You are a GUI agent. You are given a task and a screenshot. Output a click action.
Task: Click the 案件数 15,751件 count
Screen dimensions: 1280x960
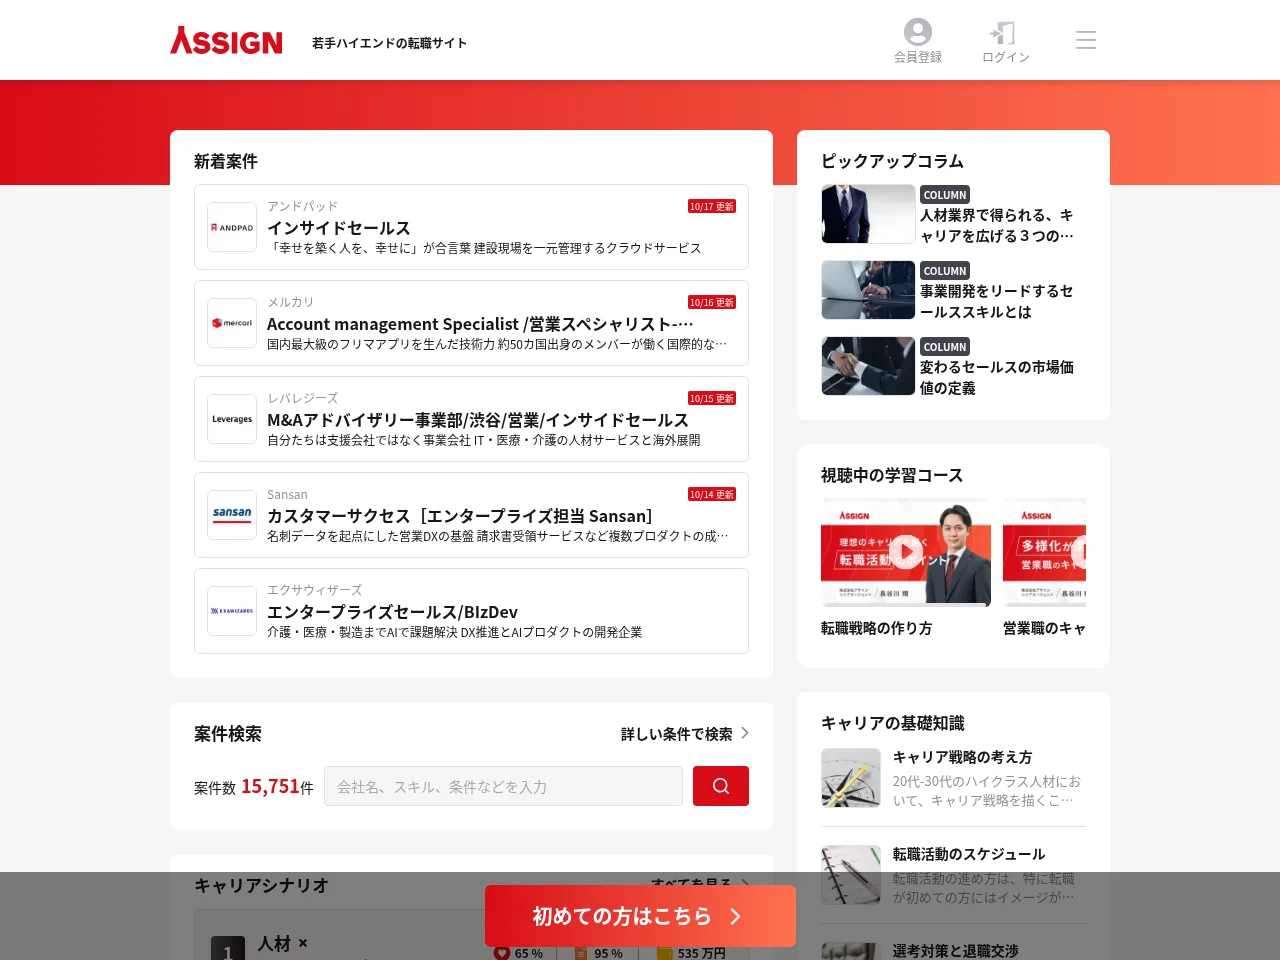click(x=254, y=787)
